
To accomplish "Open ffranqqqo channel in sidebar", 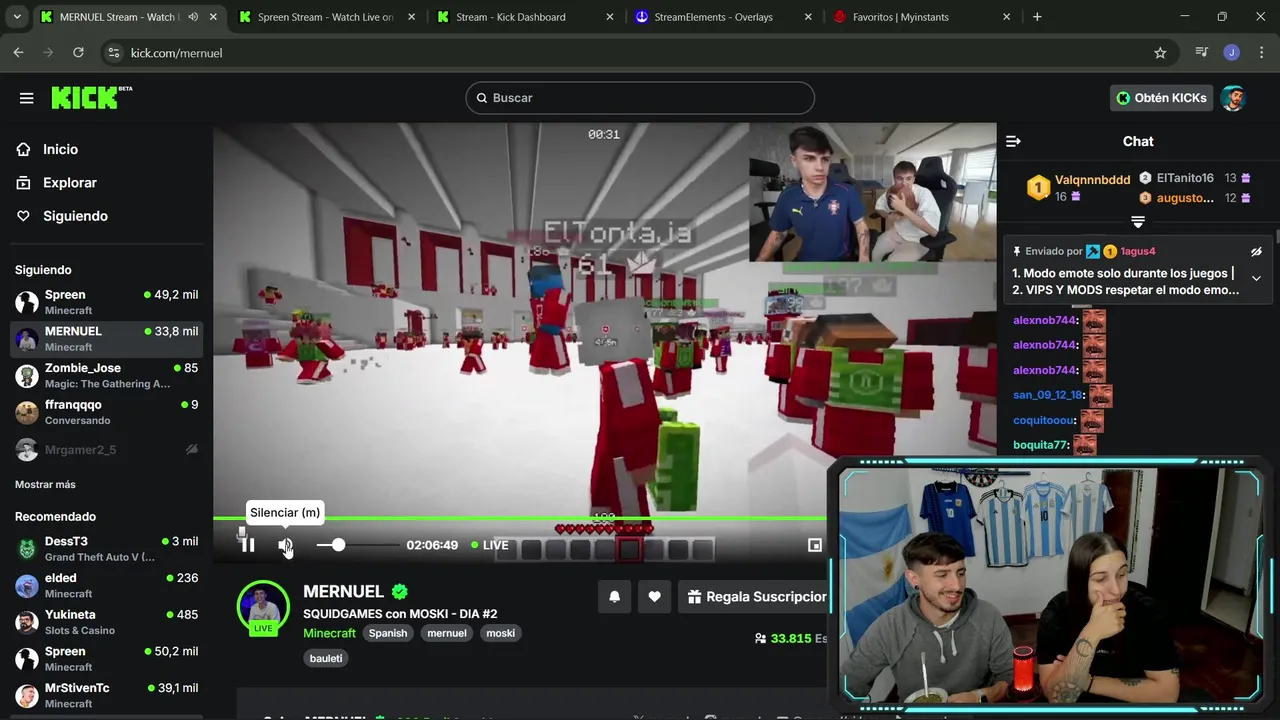I will (107, 412).
